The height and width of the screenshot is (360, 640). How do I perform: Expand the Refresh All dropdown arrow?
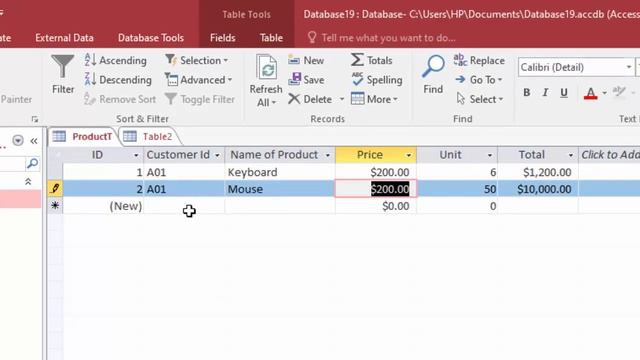pos(273,103)
